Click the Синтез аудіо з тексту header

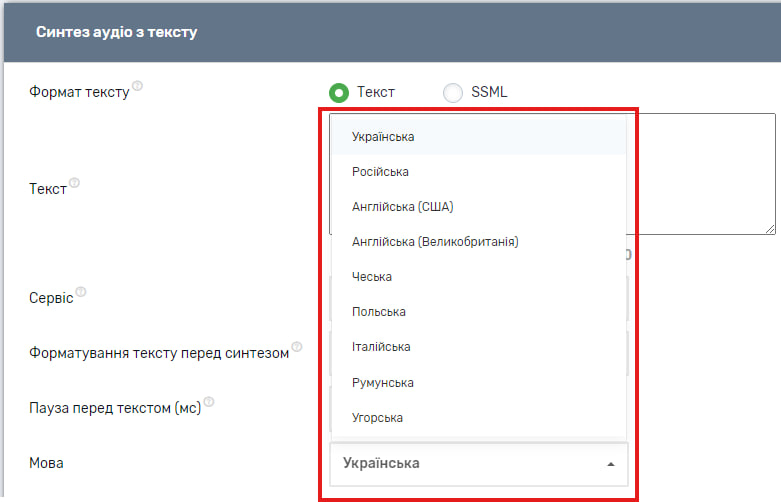click(117, 32)
